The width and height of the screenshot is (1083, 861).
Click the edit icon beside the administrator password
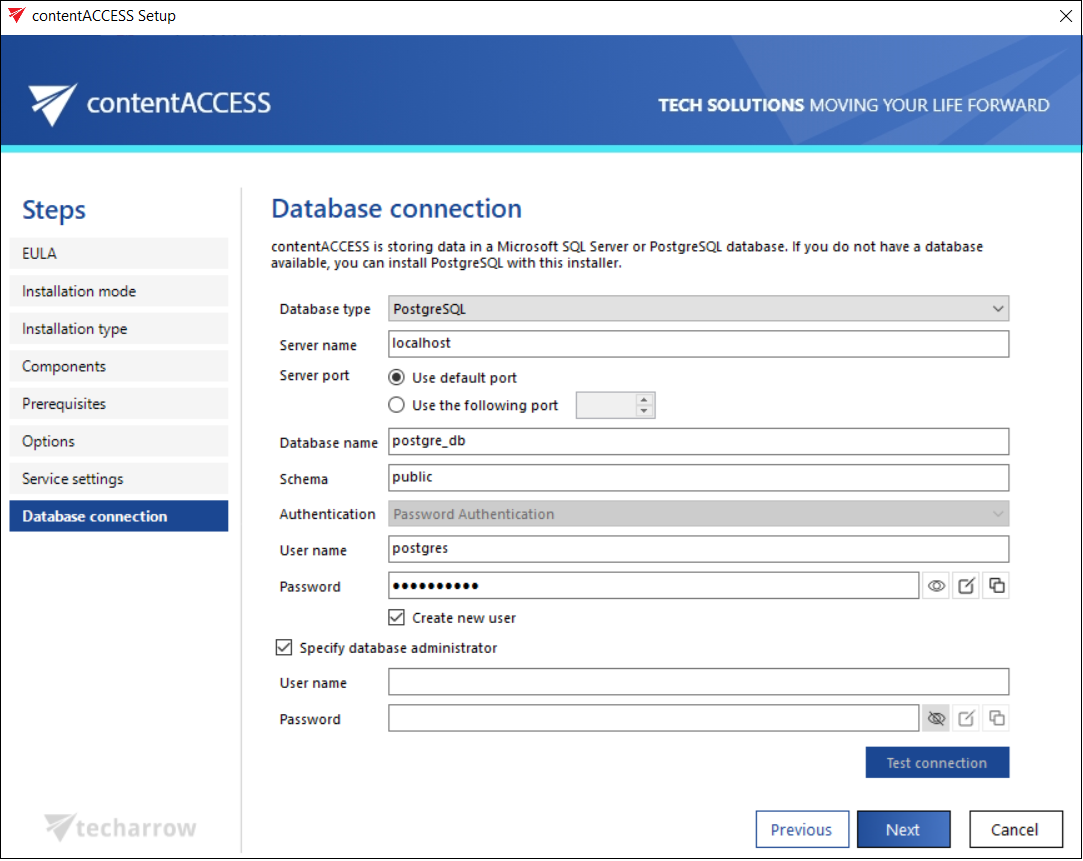point(966,718)
